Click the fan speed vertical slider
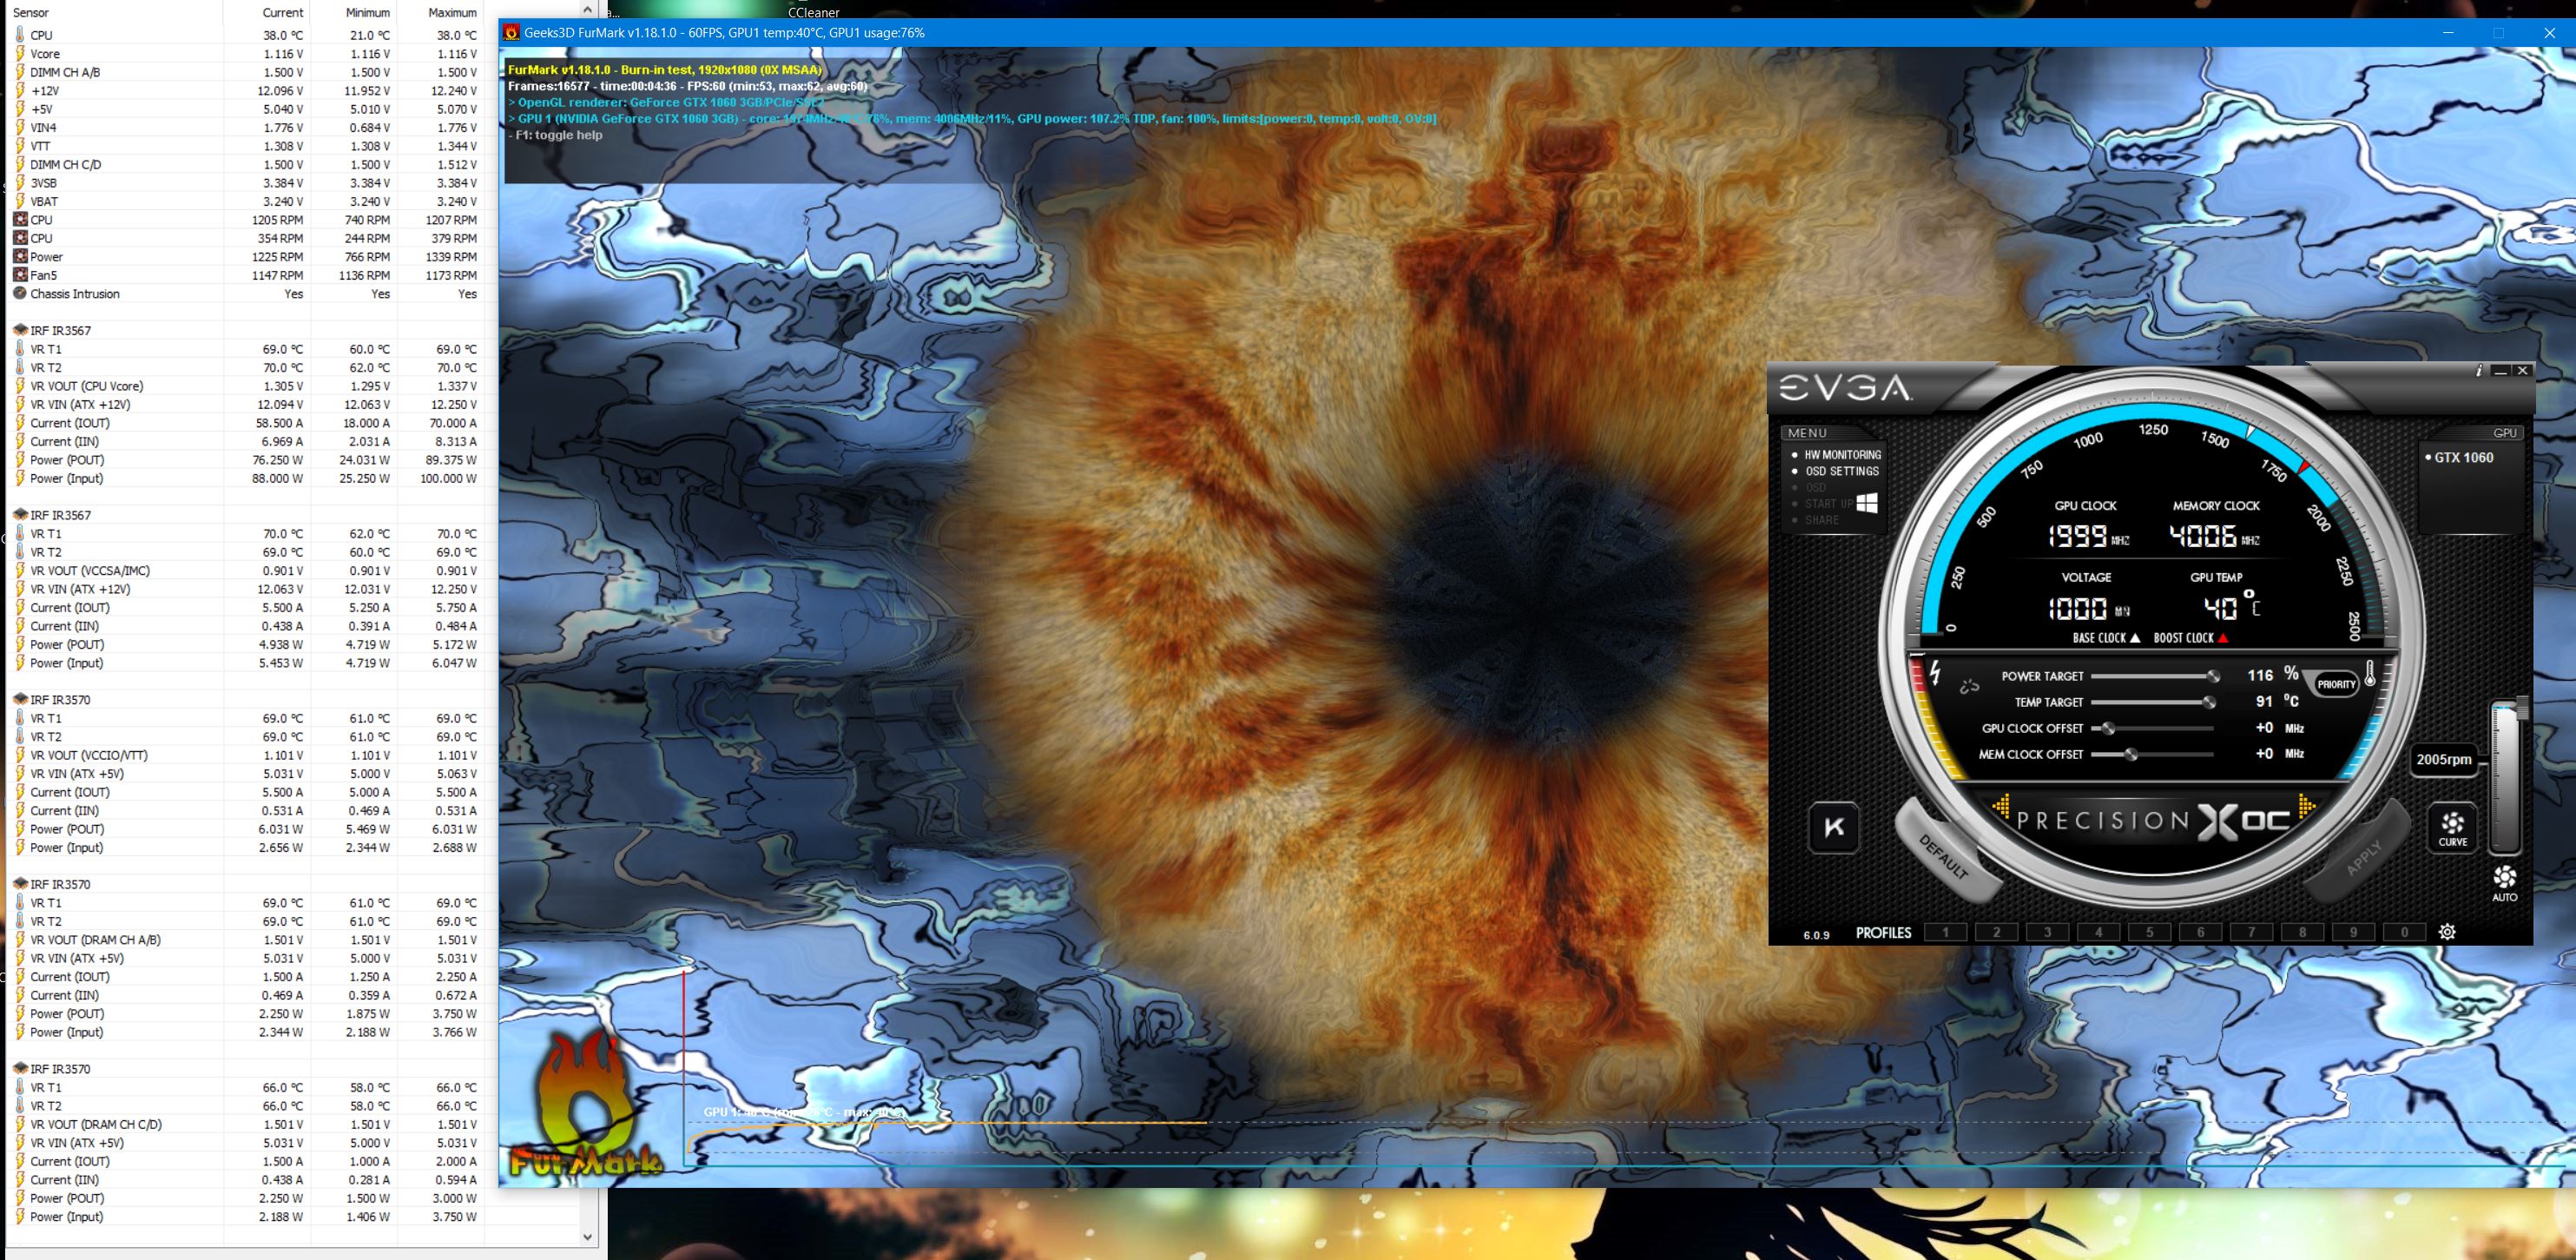 pyautogui.click(x=2505, y=775)
